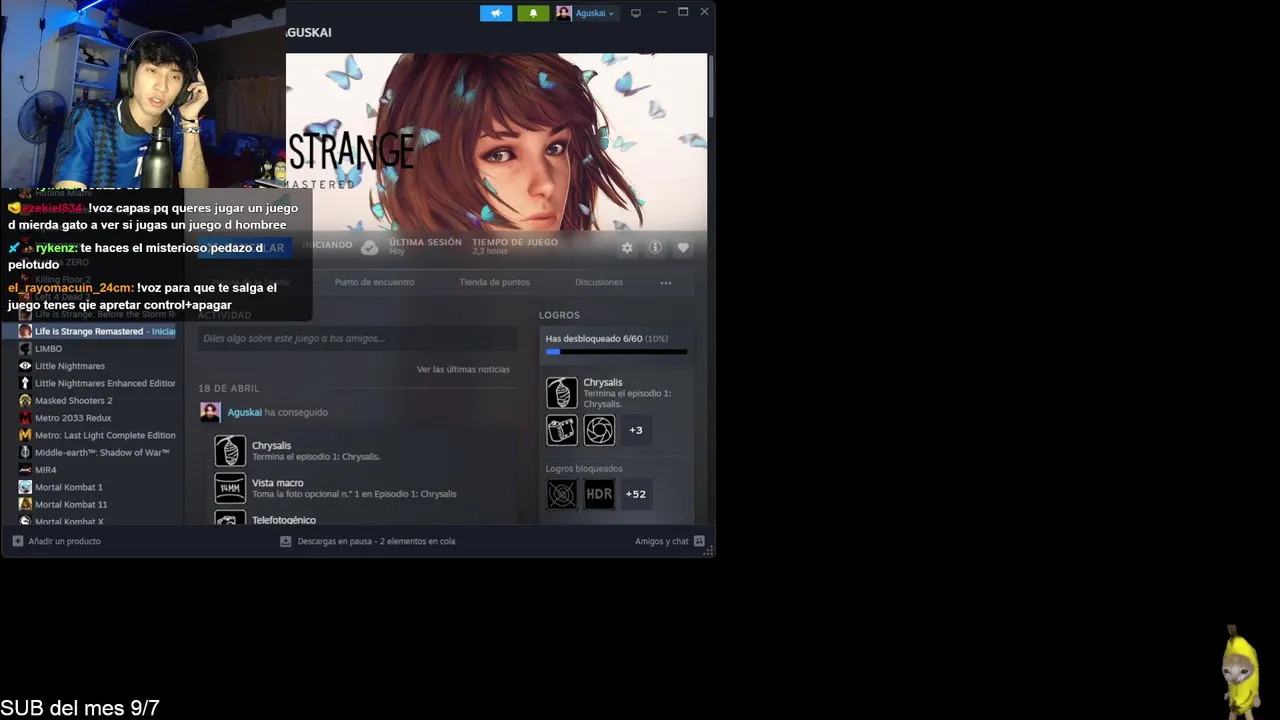This screenshot has width=1280, height=720.
Task: Open Punto de encuentro tab
Action: click(x=374, y=282)
